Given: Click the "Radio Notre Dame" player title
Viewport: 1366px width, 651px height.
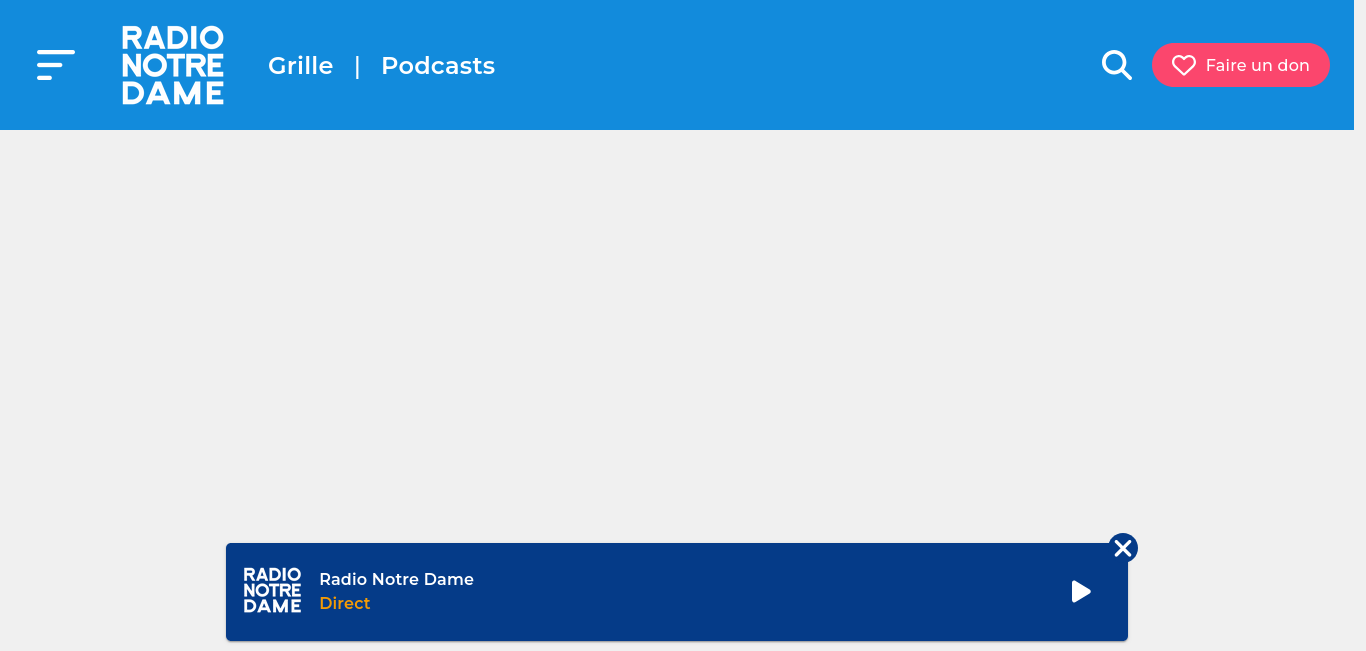Looking at the screenshot, I should coord(396,579).
